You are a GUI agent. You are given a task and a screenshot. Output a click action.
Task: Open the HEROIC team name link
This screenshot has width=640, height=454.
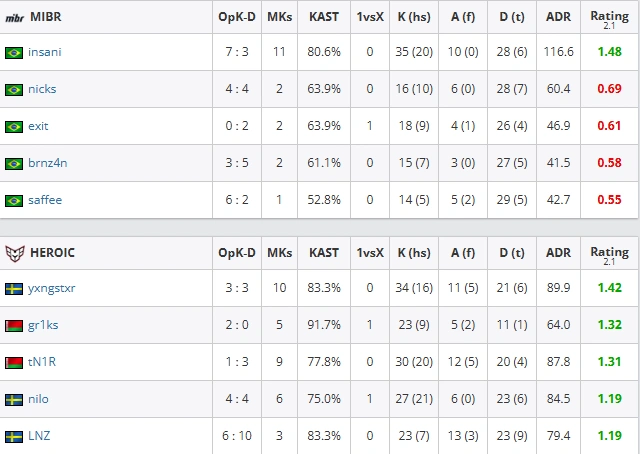pyautogui.click(x=52, y=253)
